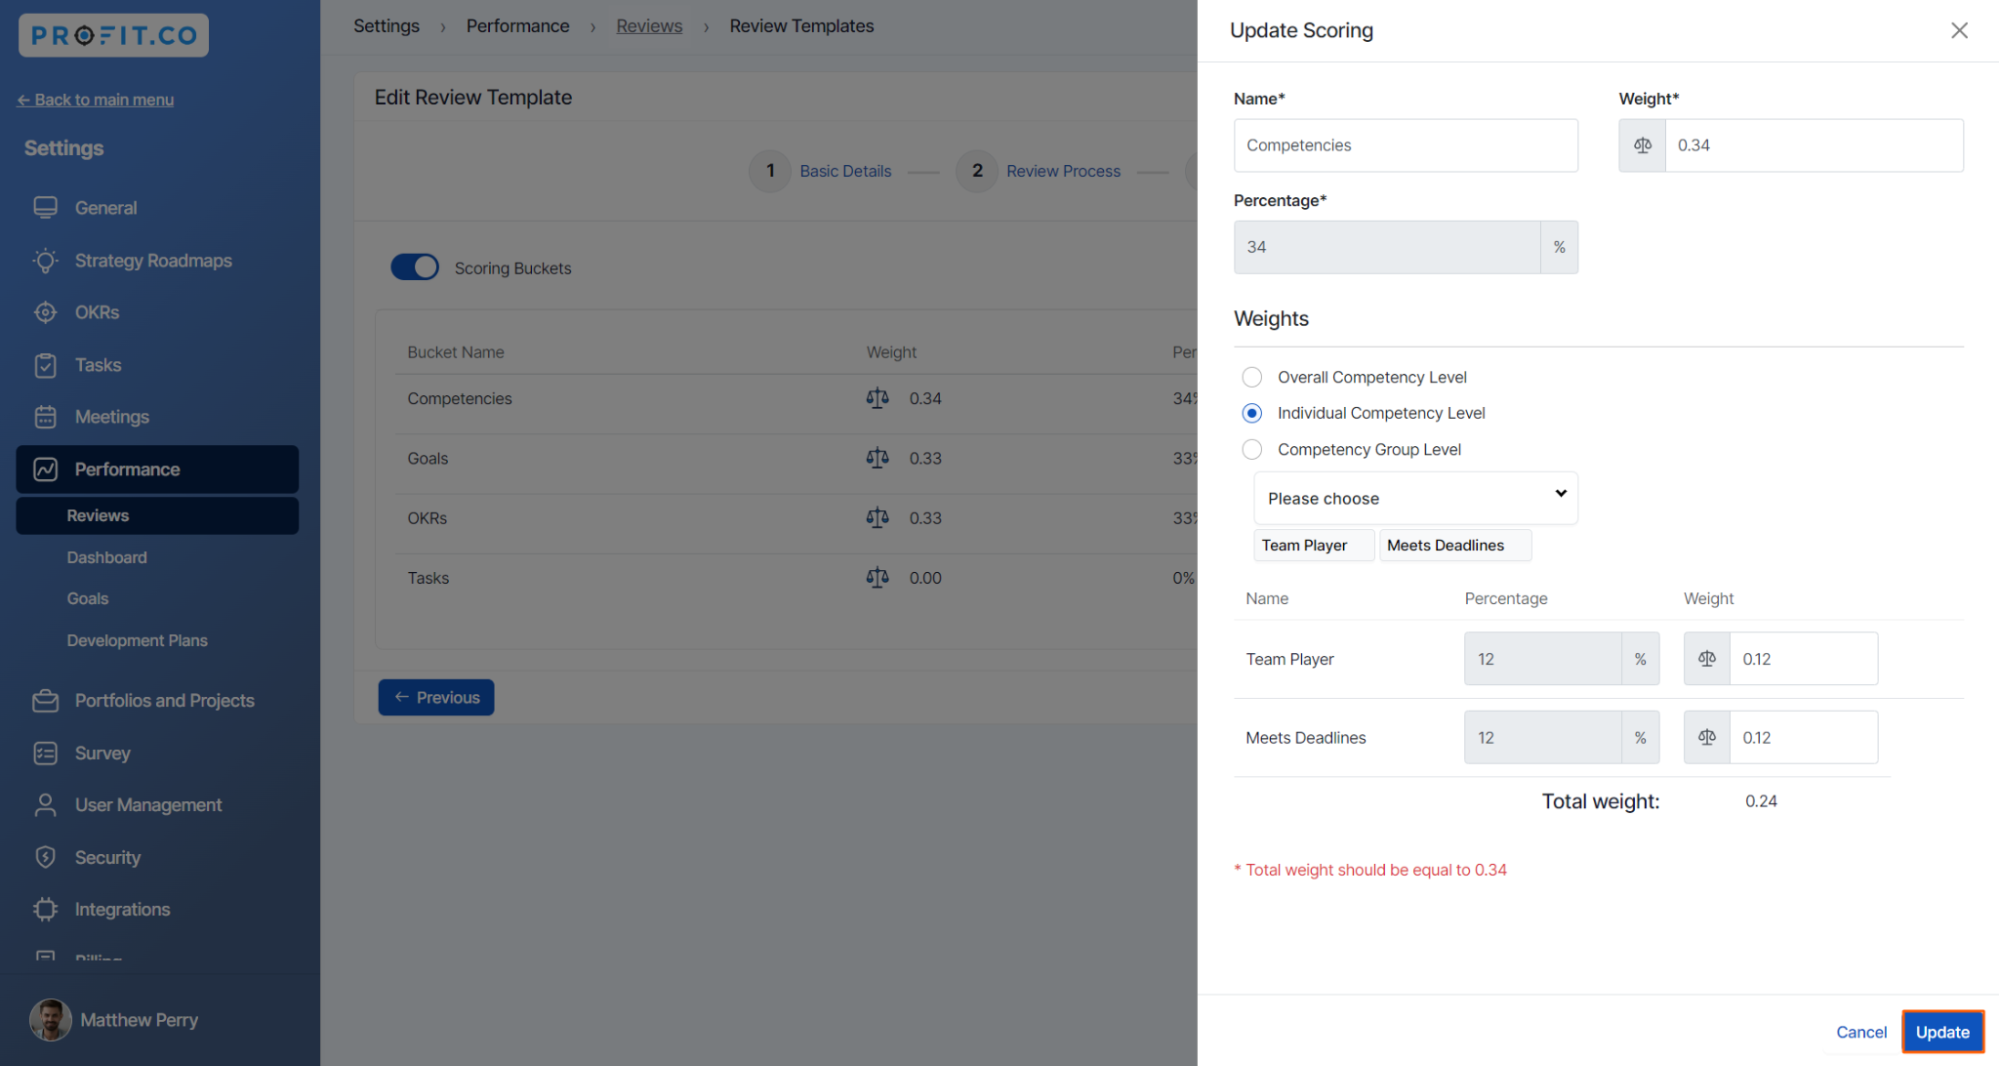The width and height of the screenshot is (1999, 1066).
Task: Select Competency Group Level radio option
Action: tap(1251, 450)
